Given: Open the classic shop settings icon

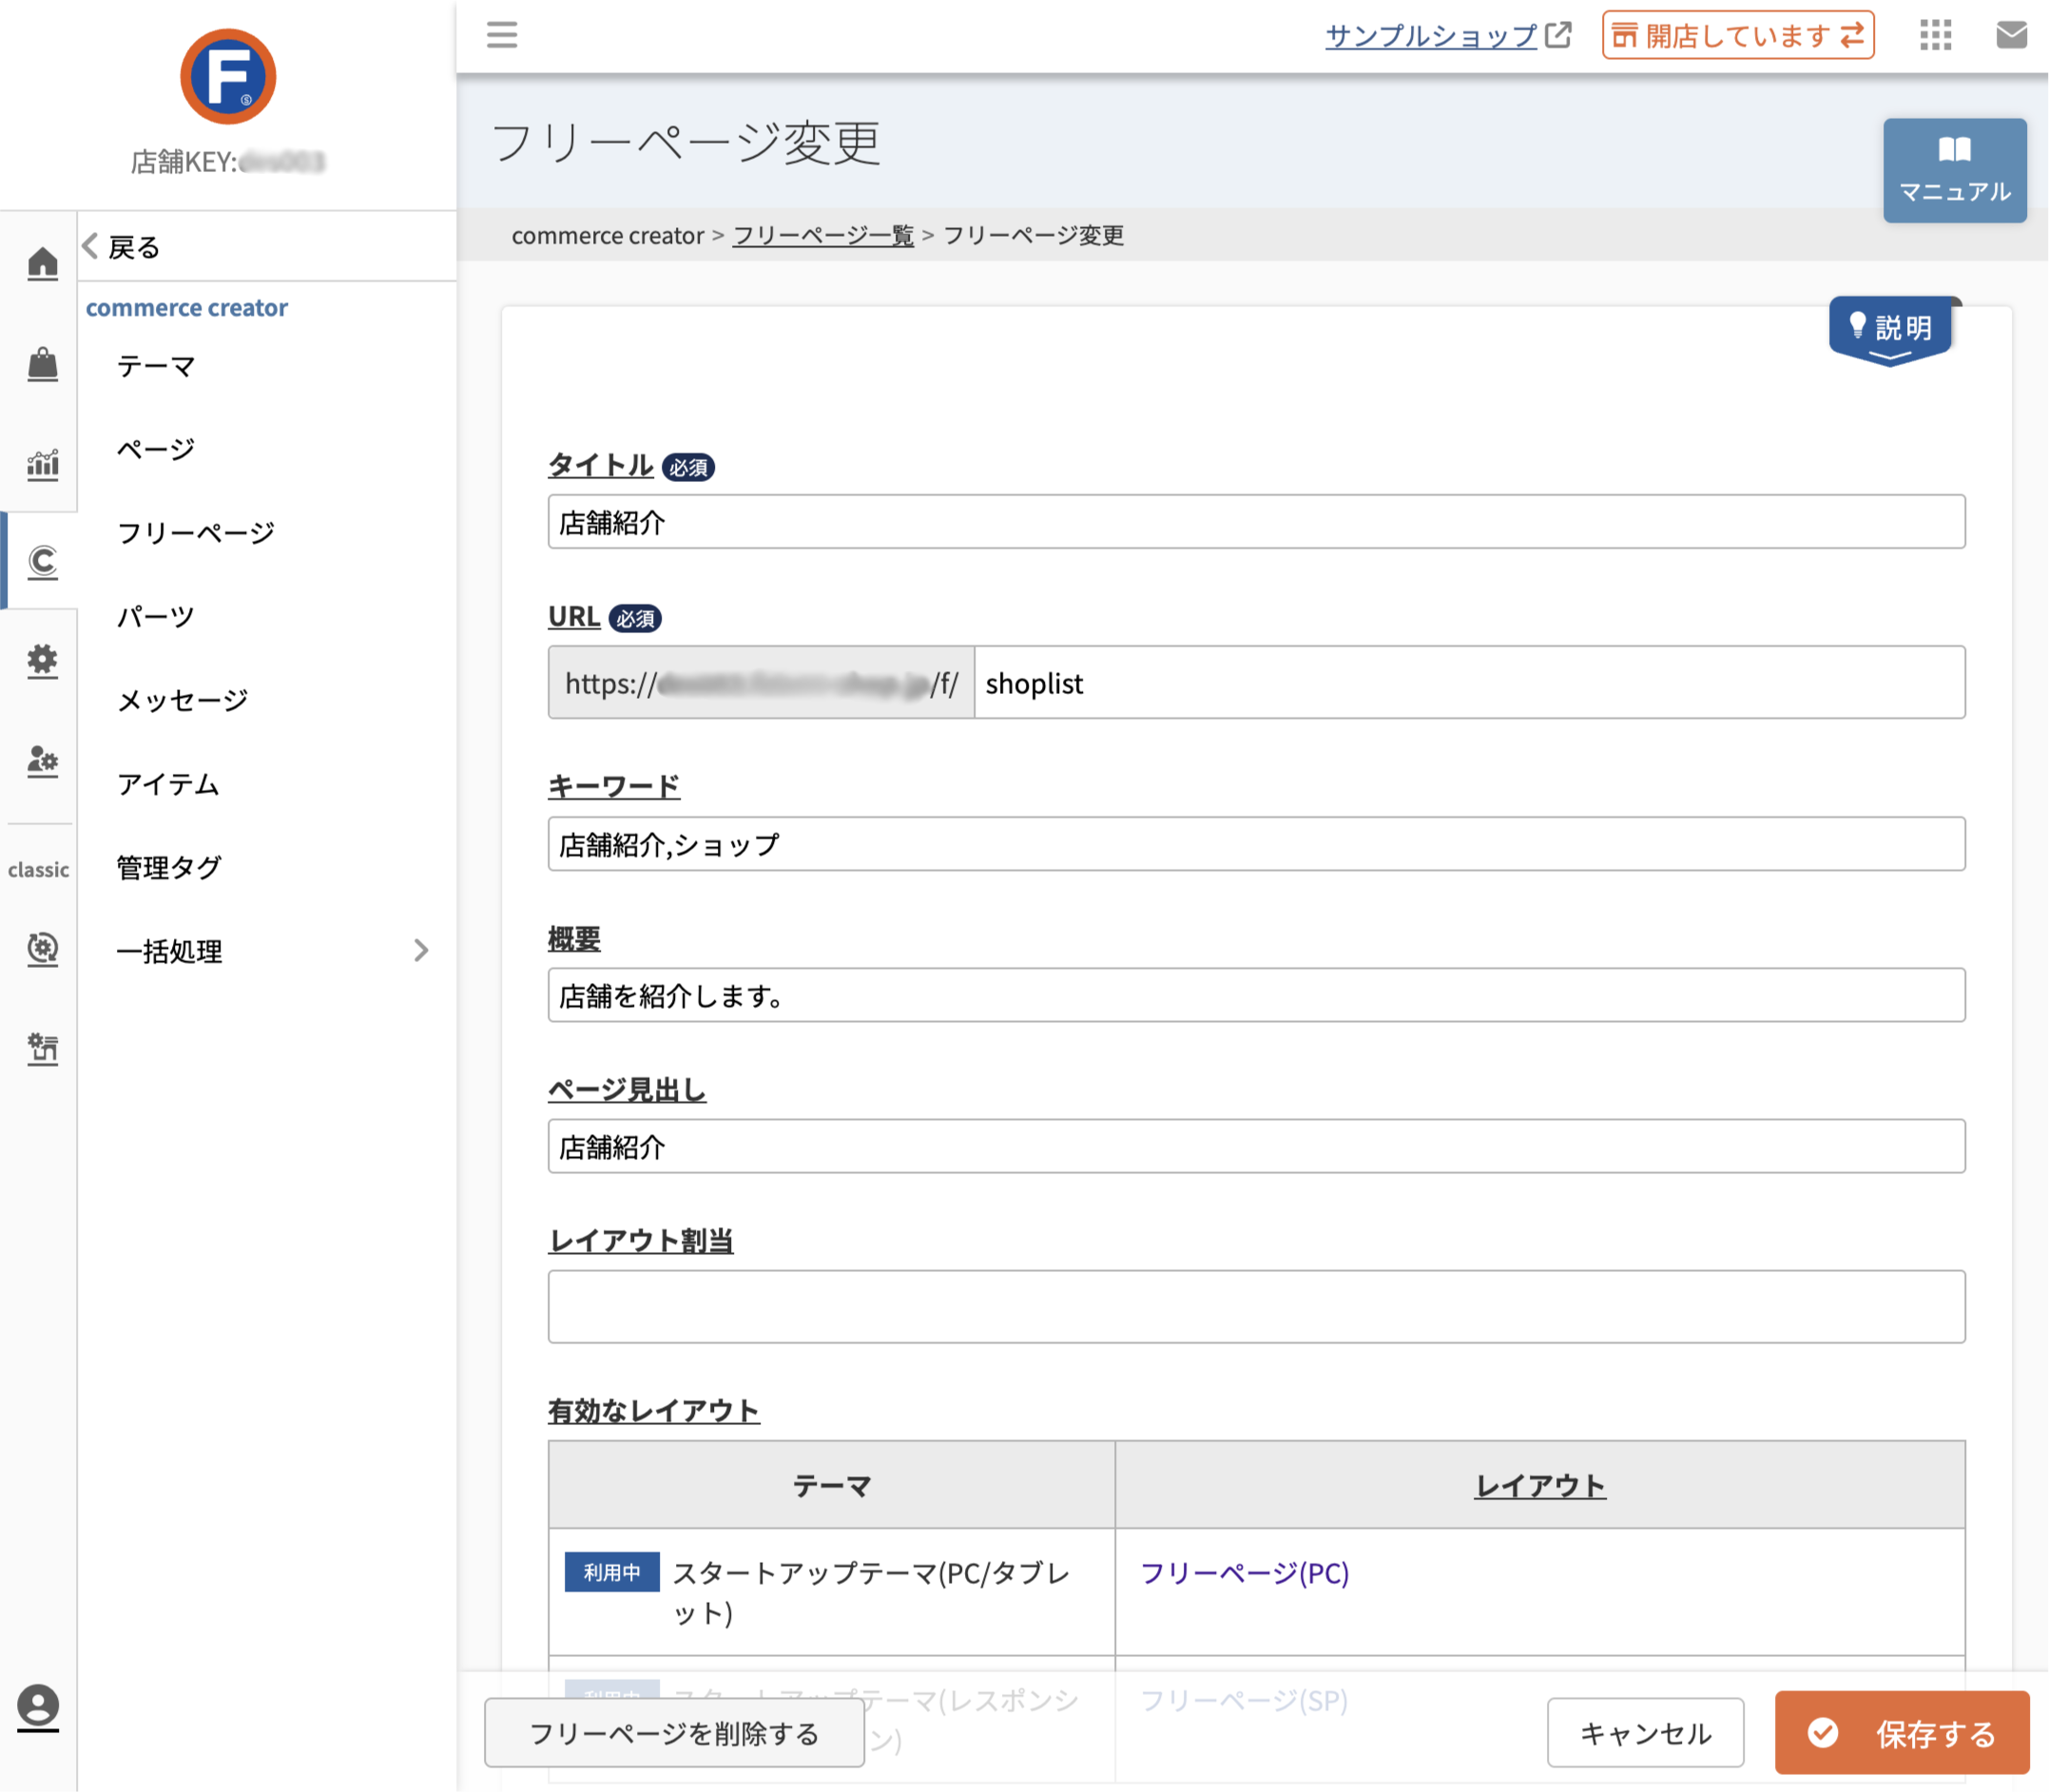Looking at the screenshot, I should (x=42, y=1049).
